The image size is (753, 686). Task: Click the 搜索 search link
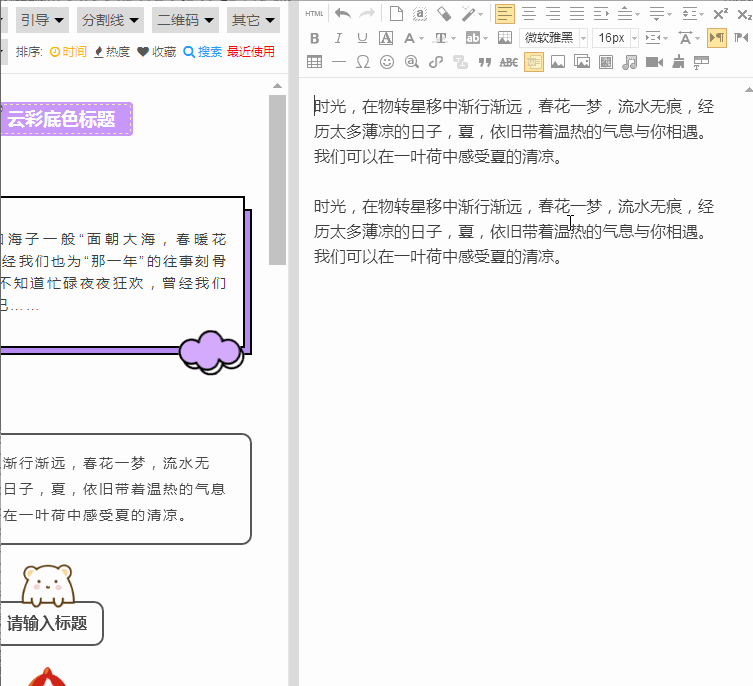click(203, 52)
